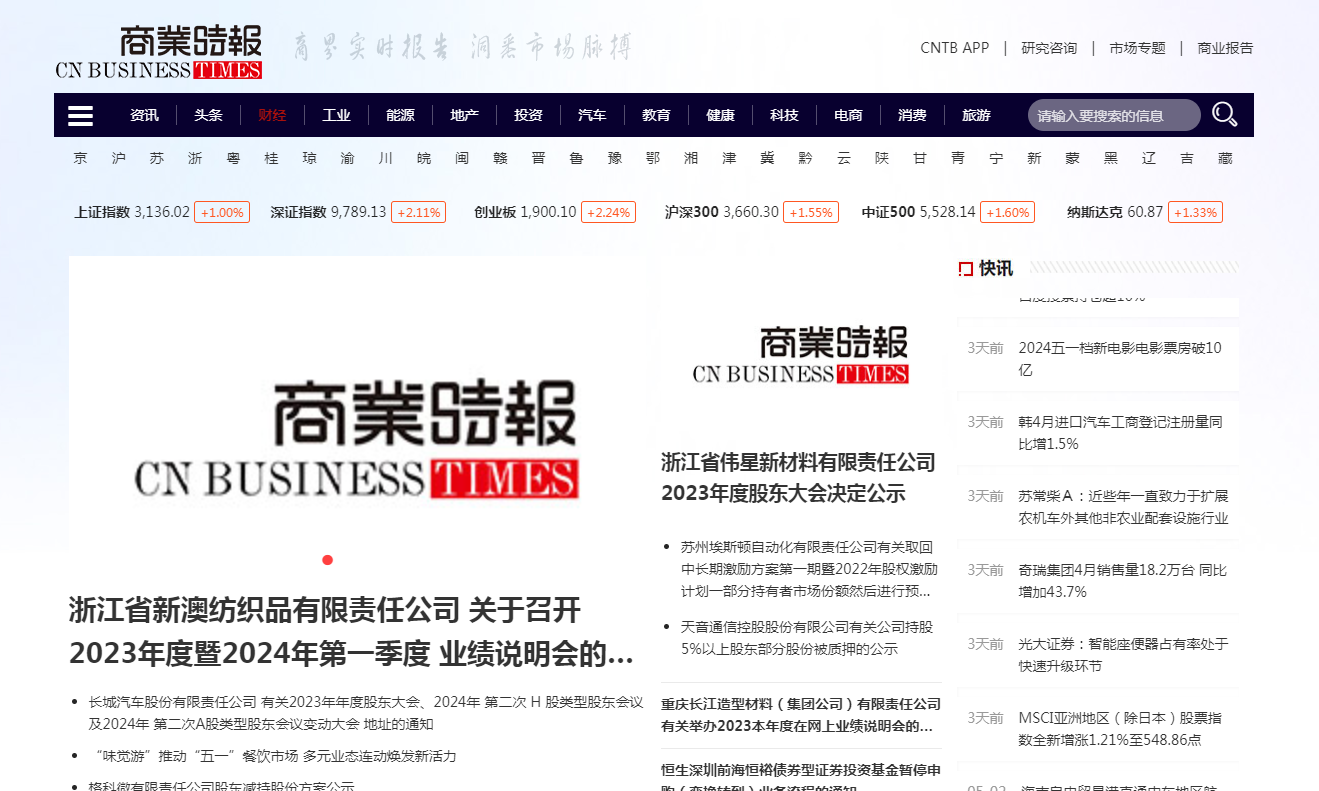Click the 纳斯达克 +1.33% badge
Image resolution: width=1319 pixels, height=791 pixels.
[x=1195, y=212]
